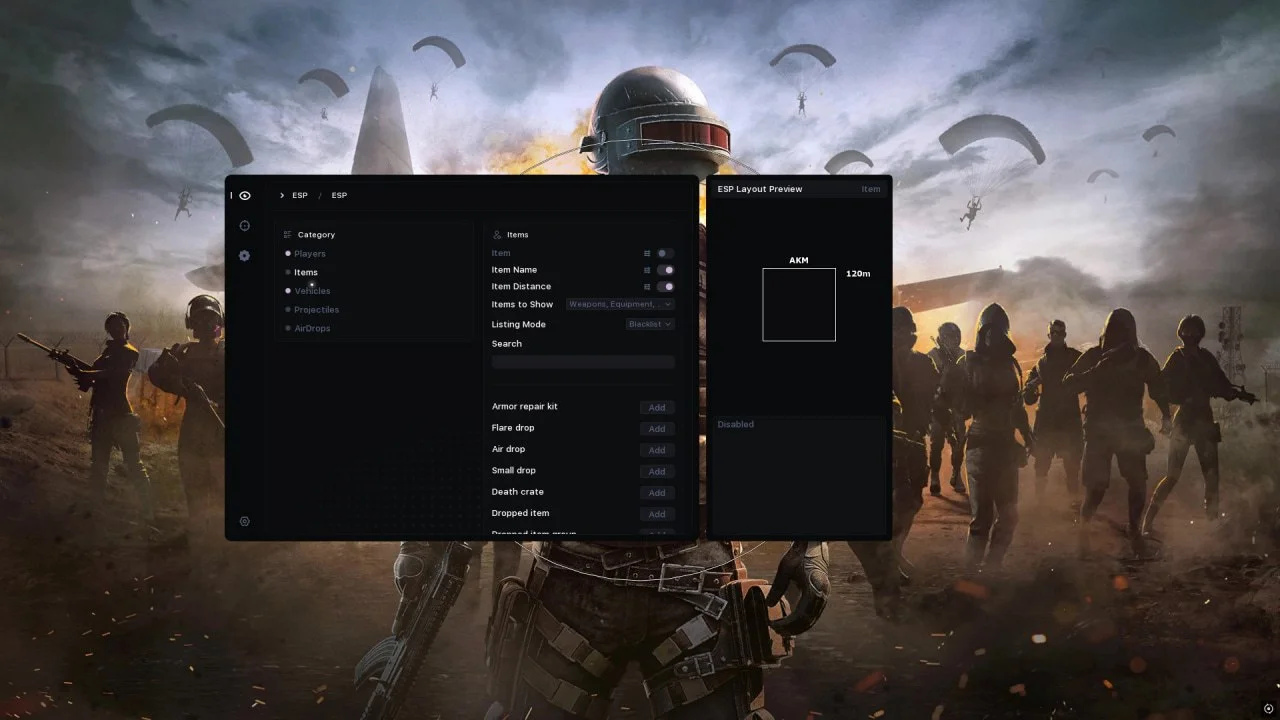Image resolution: width=1280 pixels, height=720 pixels.
Task: Select the Vehicles category
Action: 312,291
